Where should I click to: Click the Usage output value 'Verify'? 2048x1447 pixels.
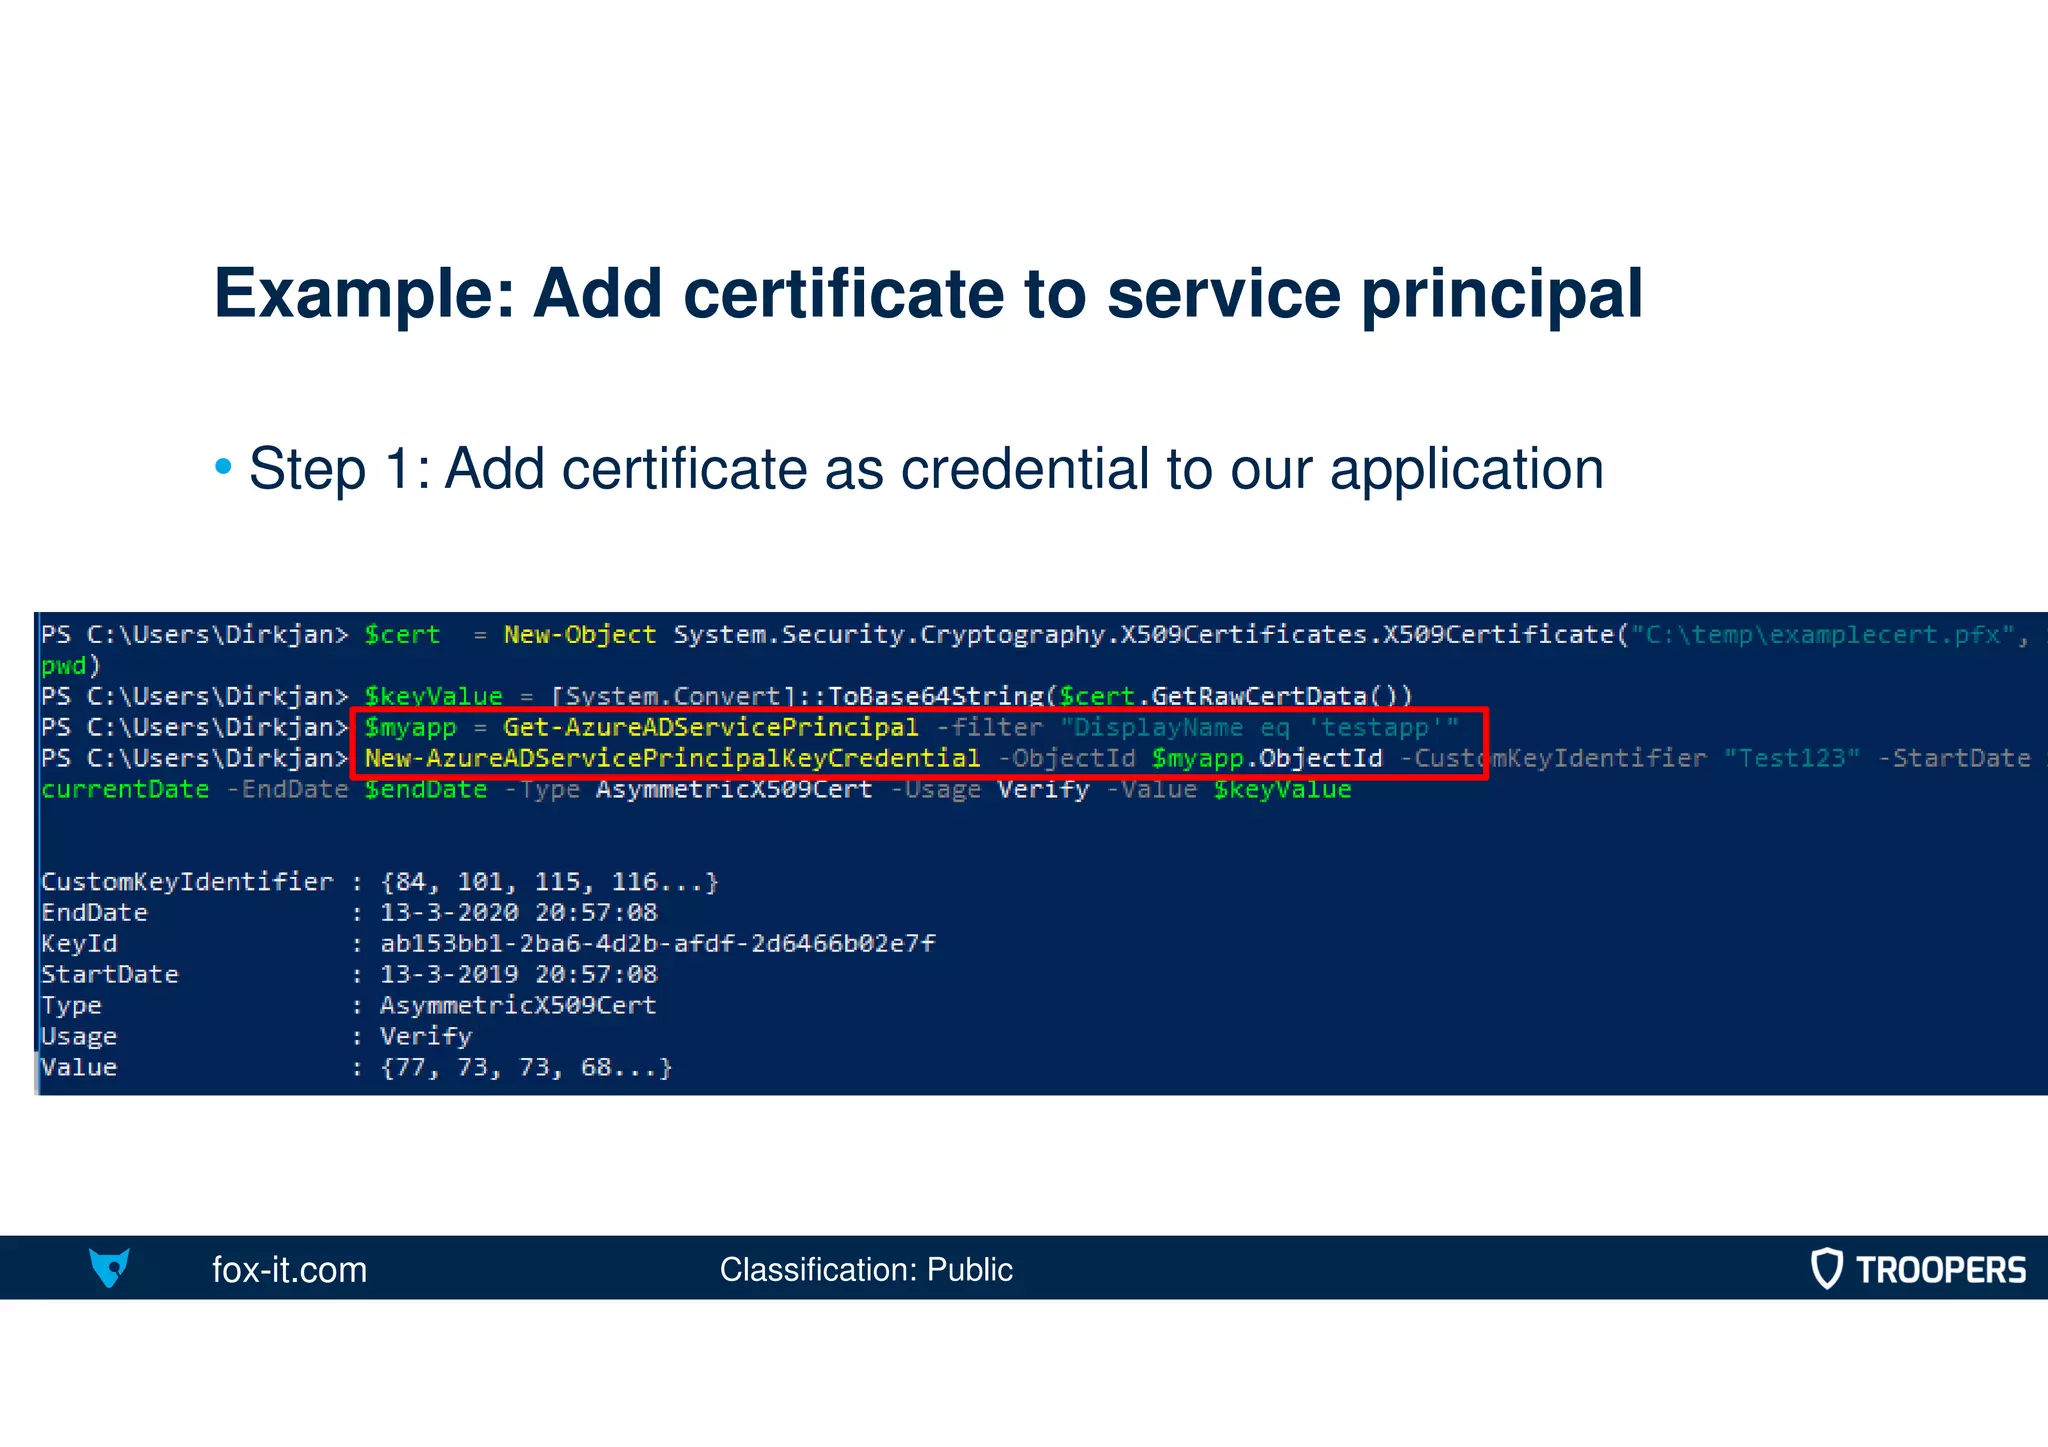click(426, 1037)
